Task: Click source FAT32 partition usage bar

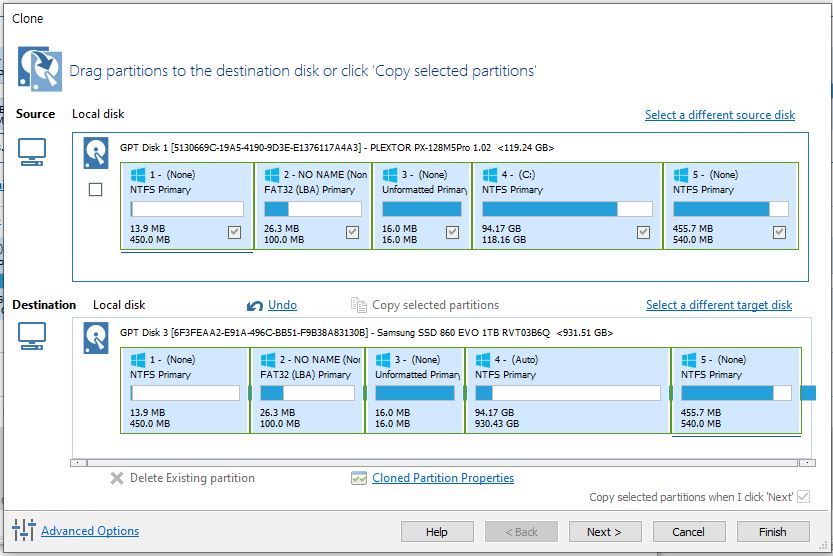Action: [x=313, y=209]
